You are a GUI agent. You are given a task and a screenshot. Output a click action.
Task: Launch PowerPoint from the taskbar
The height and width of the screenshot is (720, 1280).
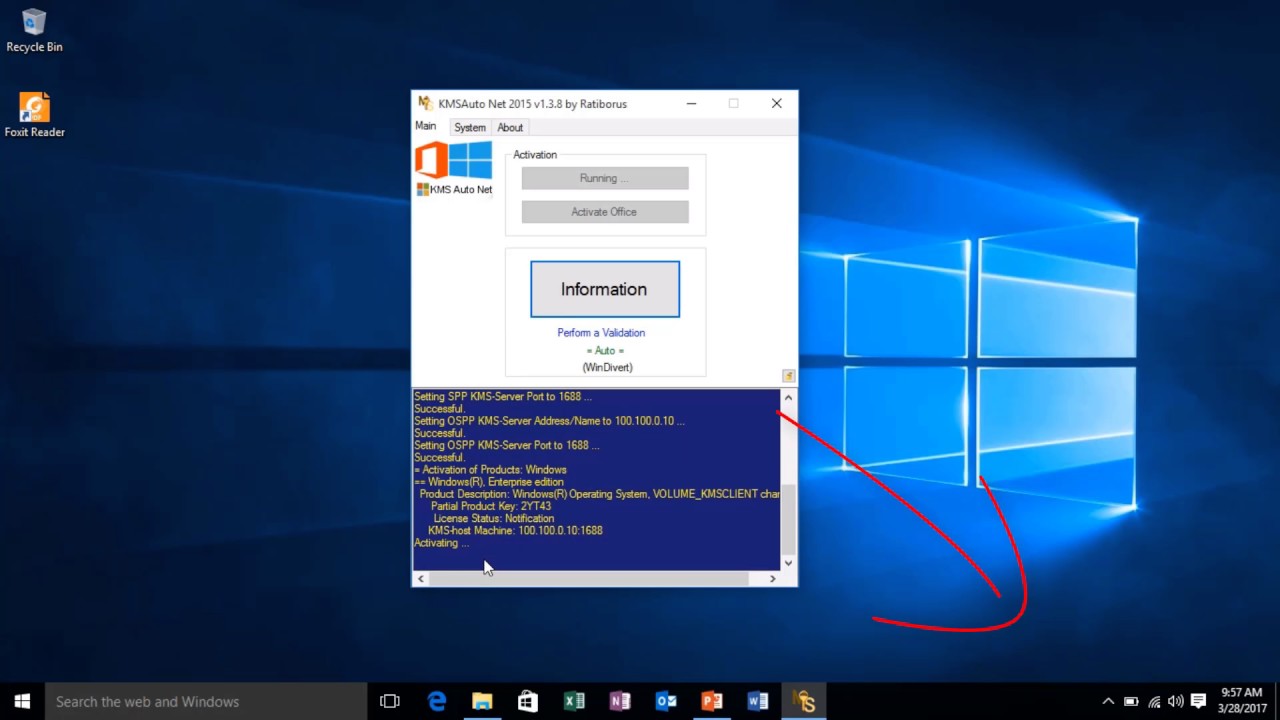click(x=712, y=701)
